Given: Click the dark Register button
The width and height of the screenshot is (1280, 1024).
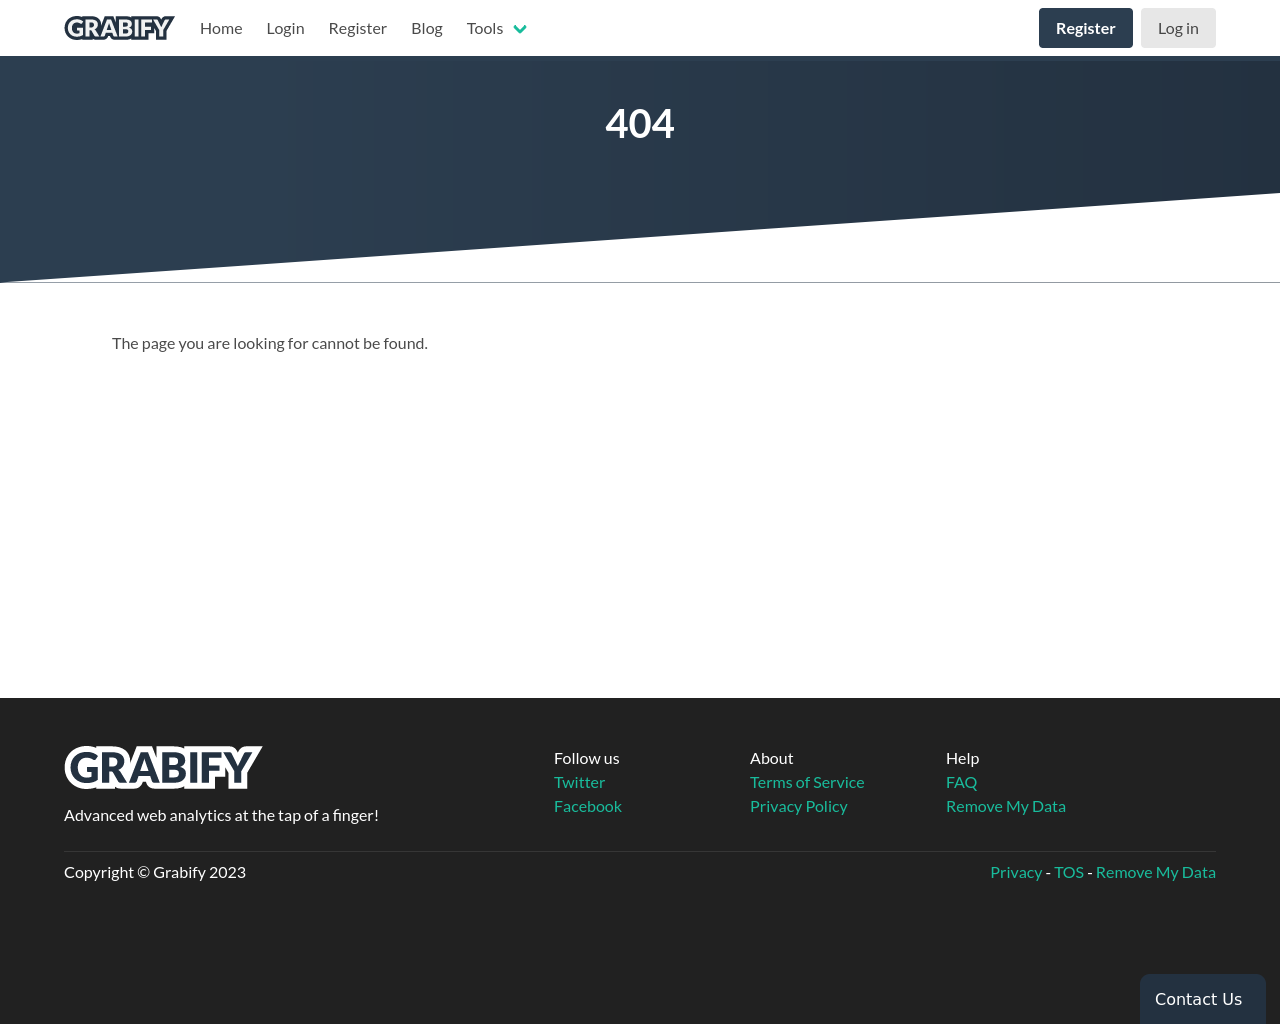Looking at the screenshot, I should point(1086,28).
